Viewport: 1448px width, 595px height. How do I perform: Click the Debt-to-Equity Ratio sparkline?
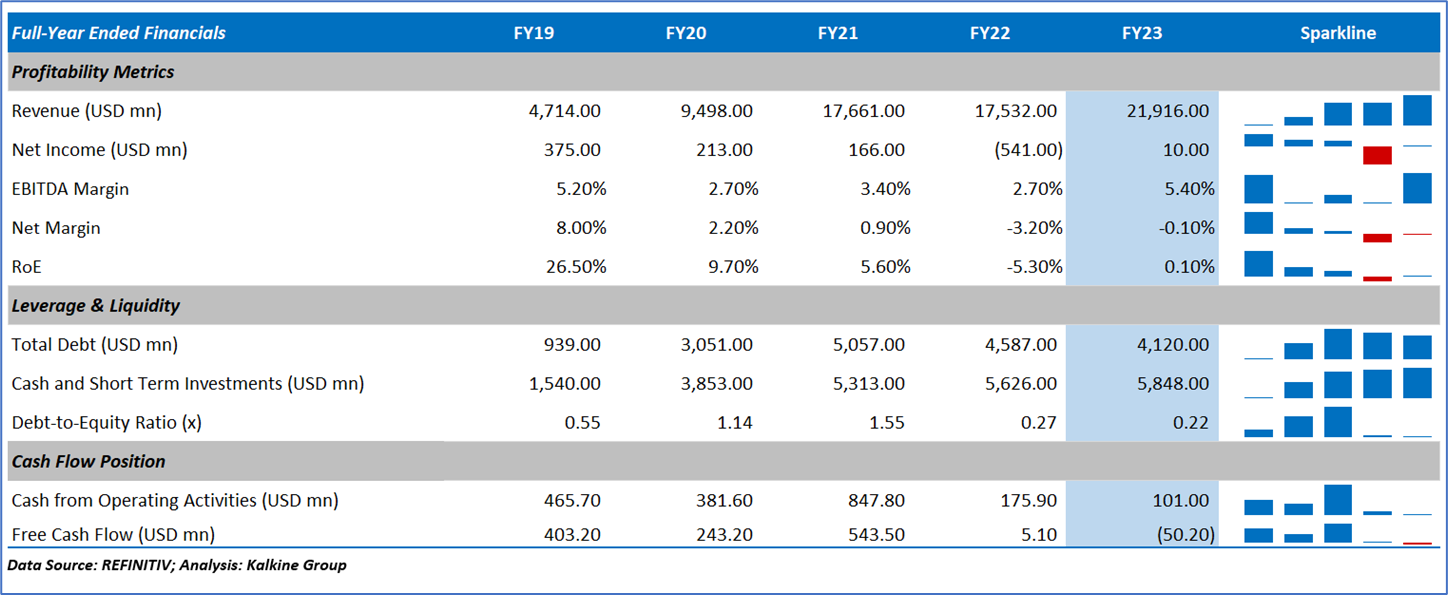coord(1337,422)
